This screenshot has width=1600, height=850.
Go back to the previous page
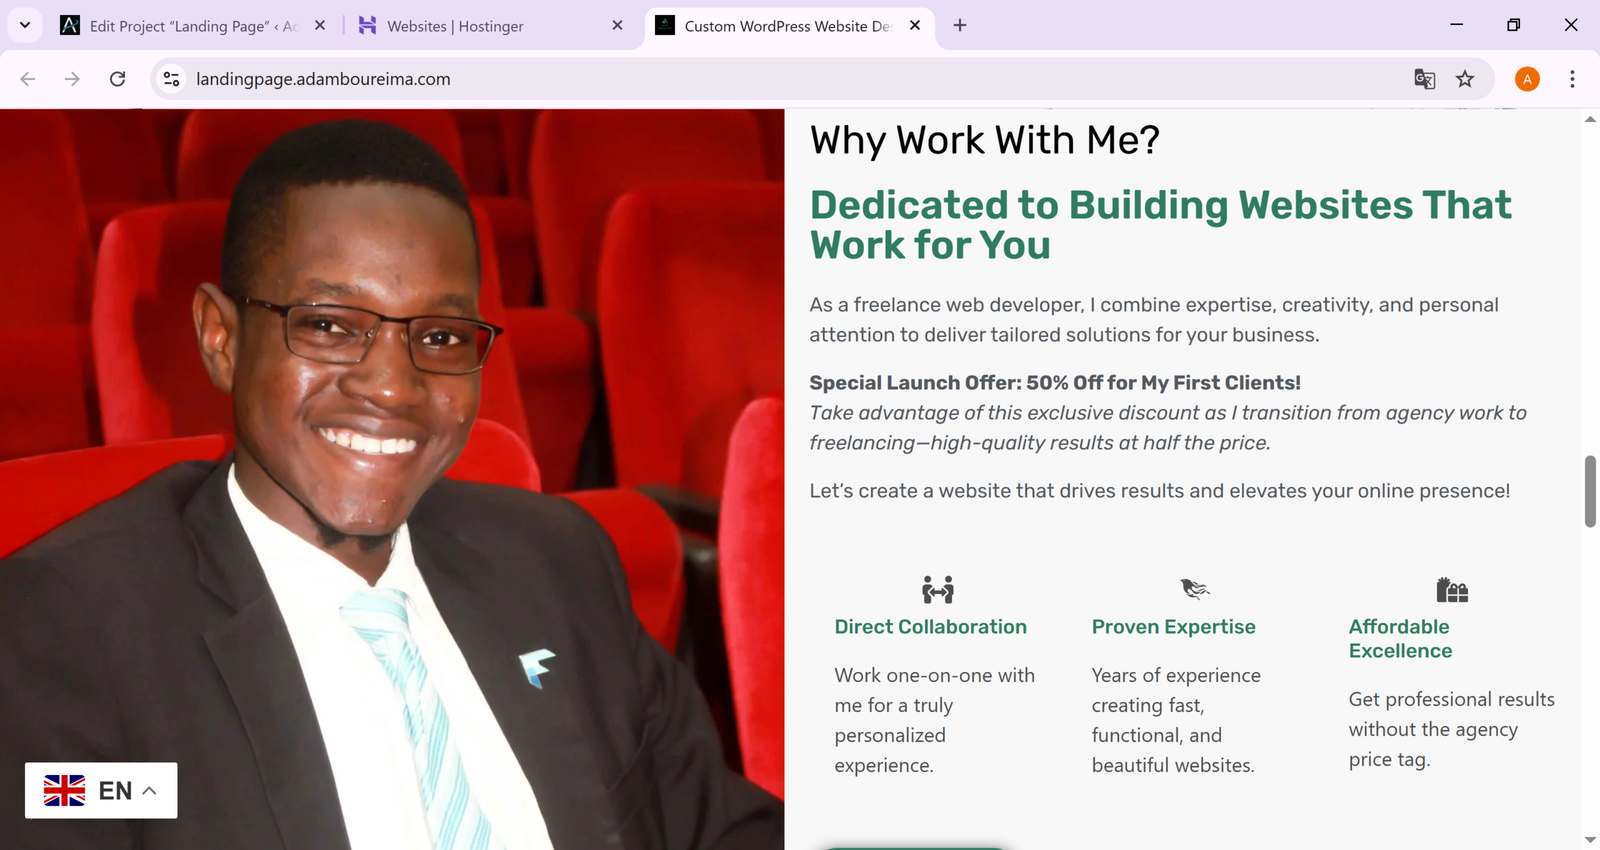coord(28,79)
